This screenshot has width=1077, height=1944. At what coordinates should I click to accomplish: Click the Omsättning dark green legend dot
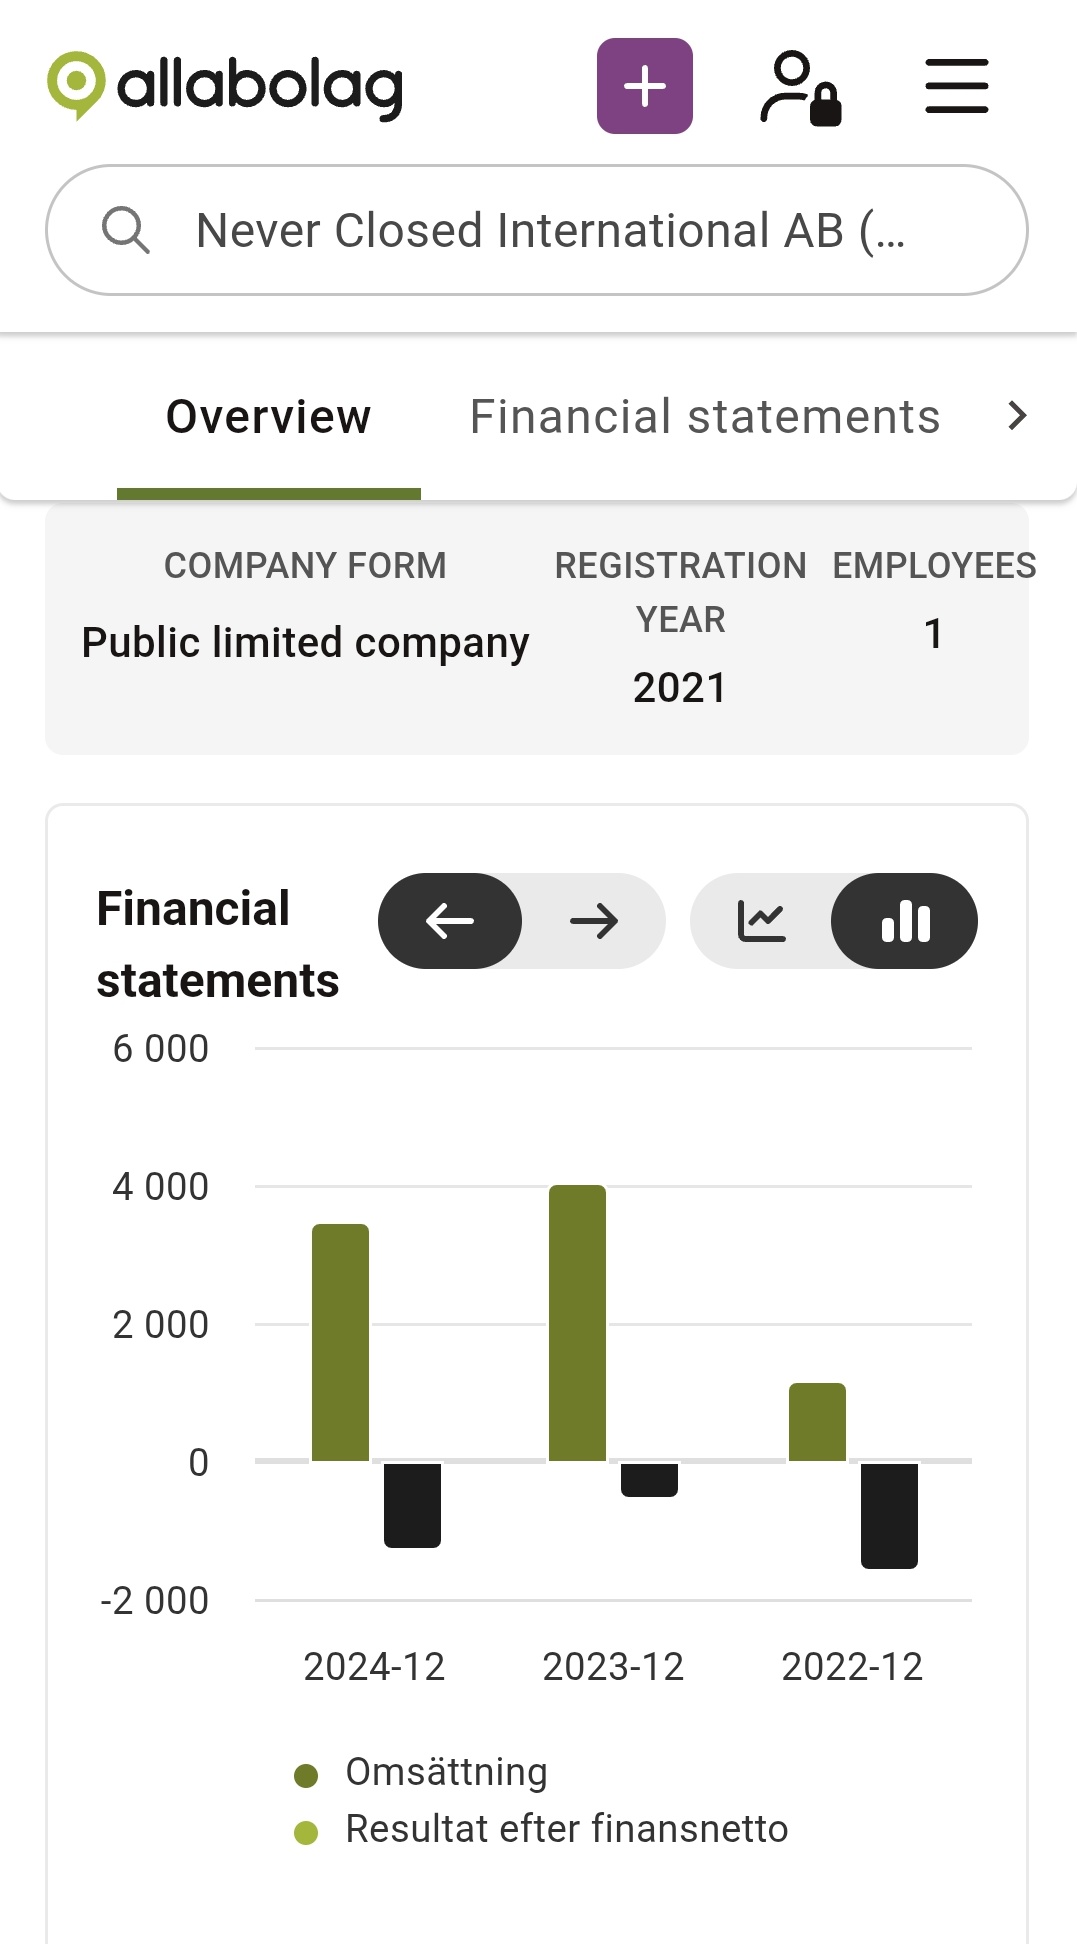[306, 1775]
